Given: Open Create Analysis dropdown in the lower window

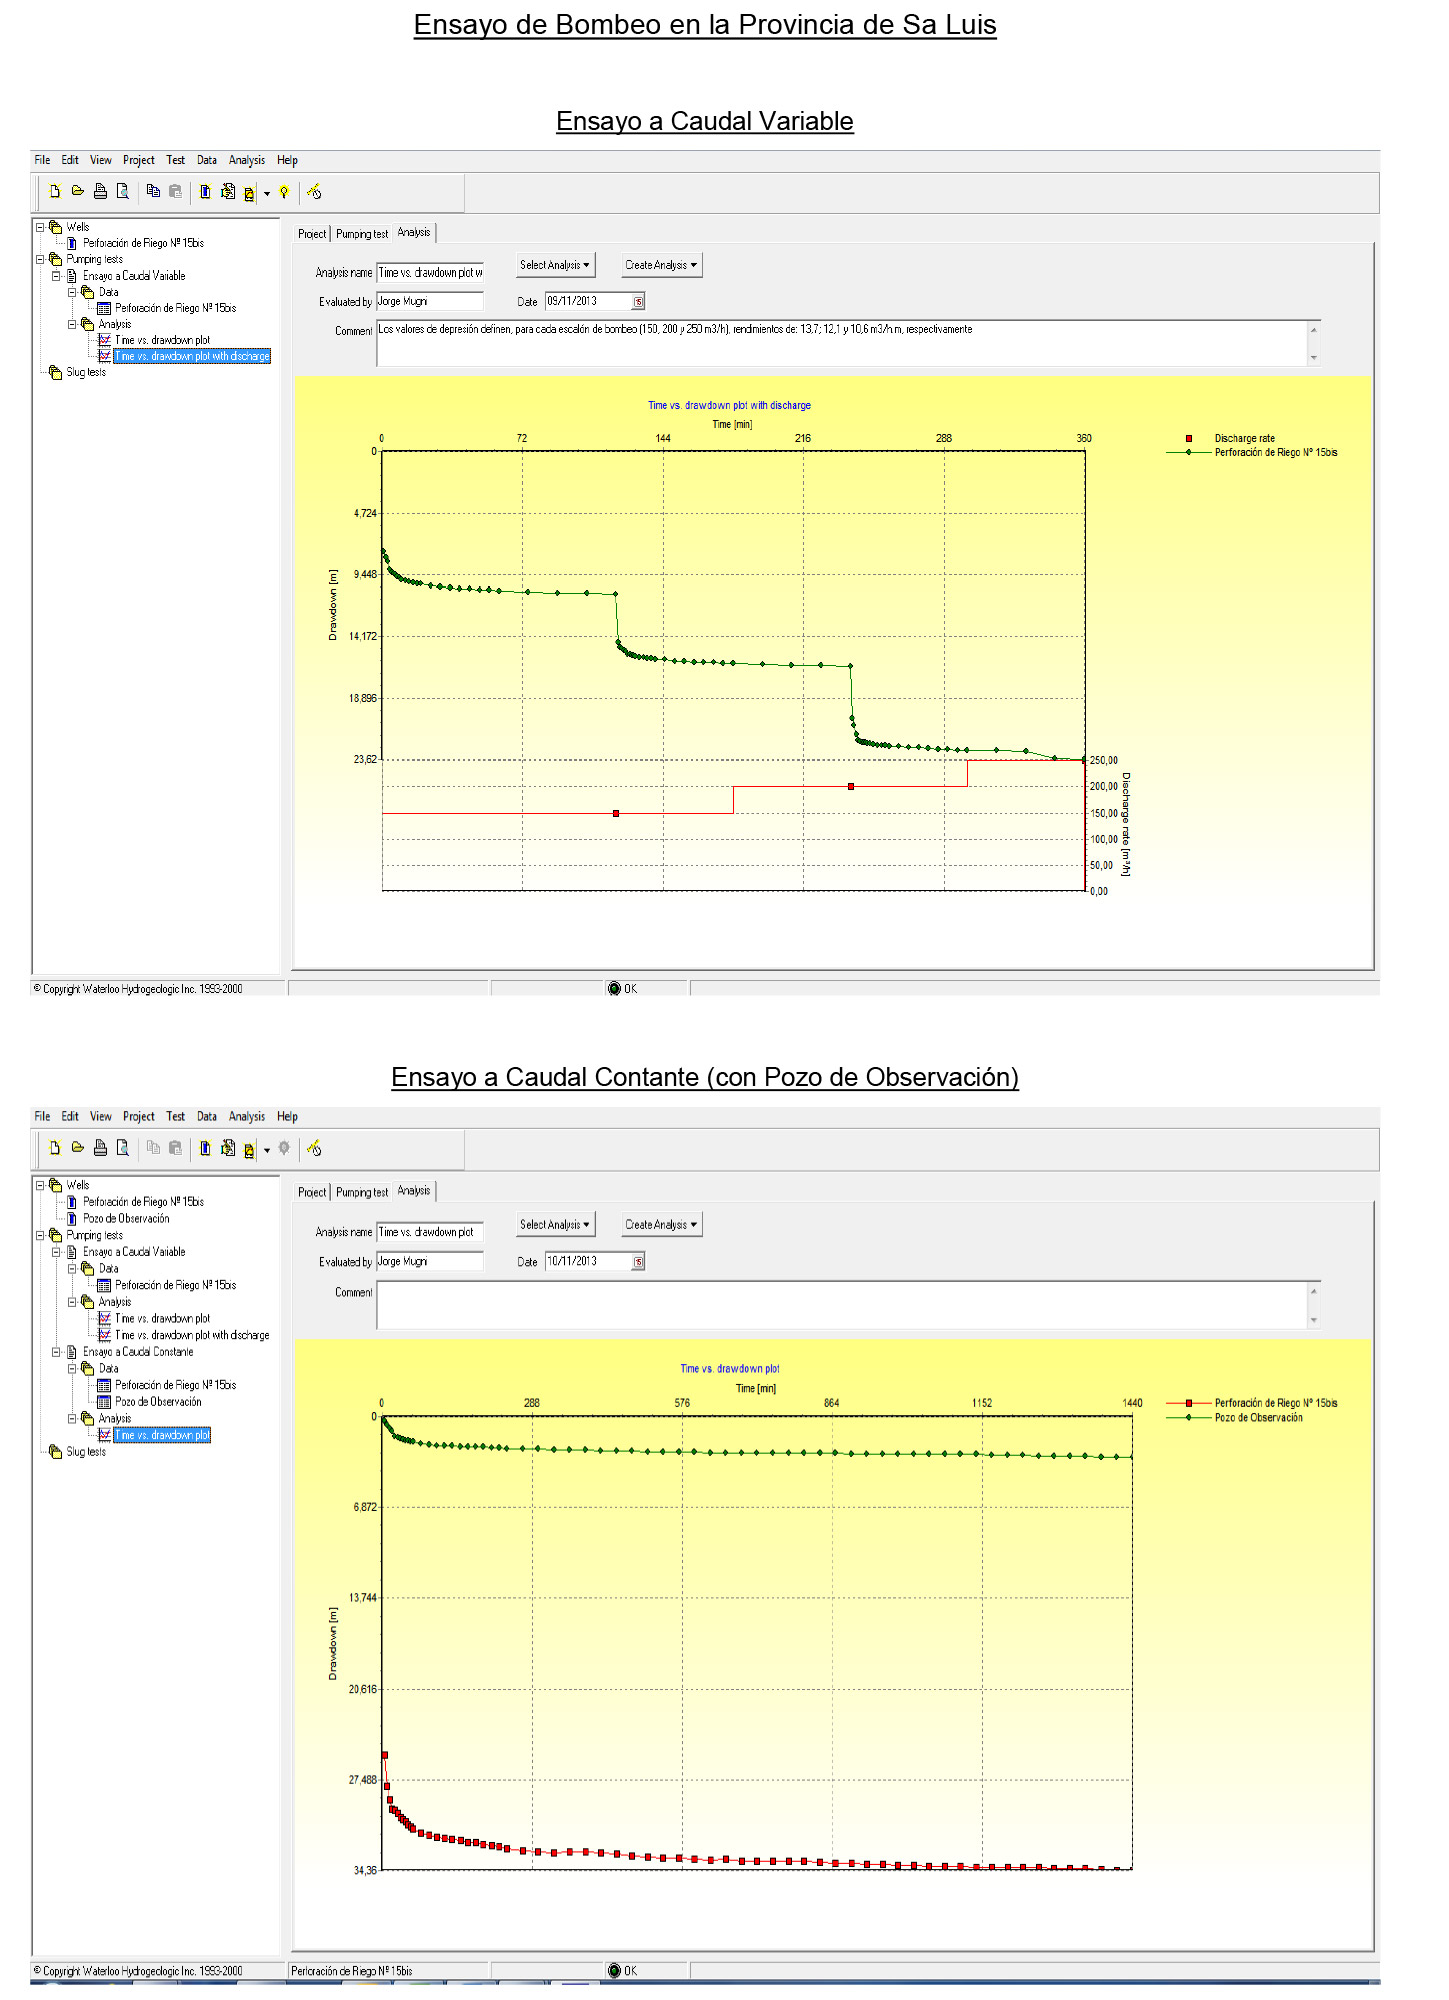Looking at the screenshot, I should point(661,1224).
